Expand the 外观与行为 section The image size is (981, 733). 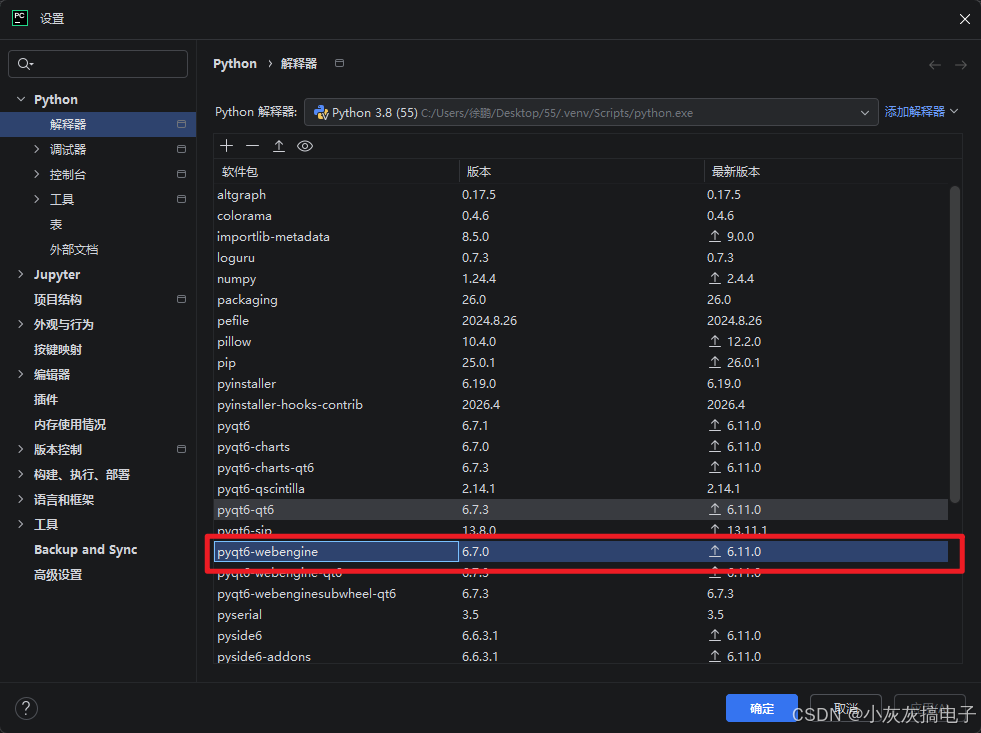click(x=21, y=324)
